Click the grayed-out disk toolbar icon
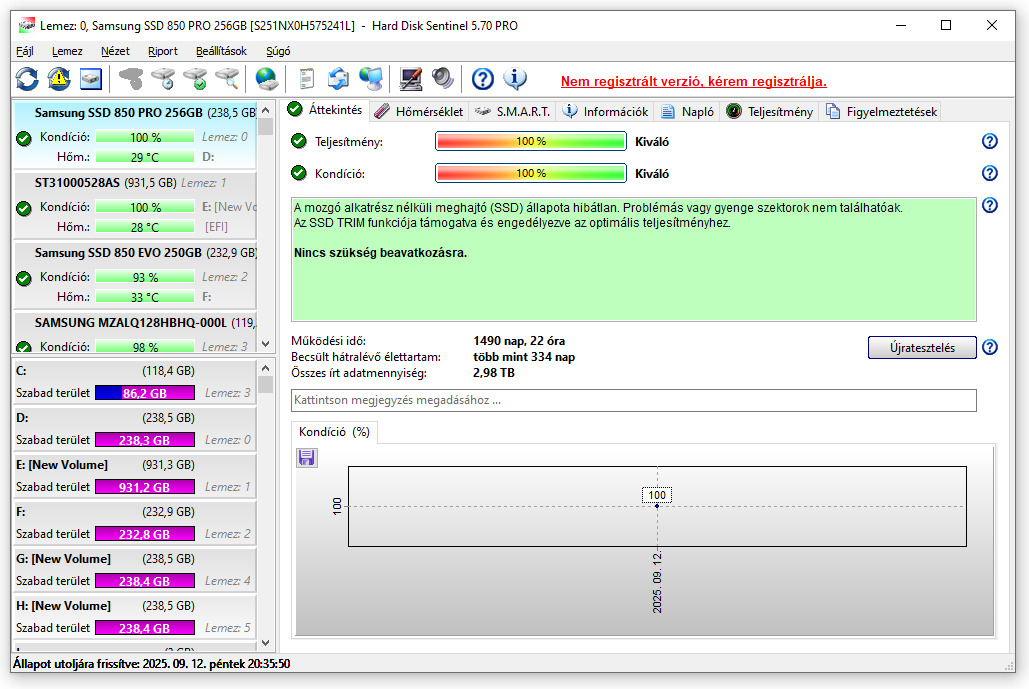Image resolution: width=1029 pixels, height=689 pixels. (x=131, y=79)
